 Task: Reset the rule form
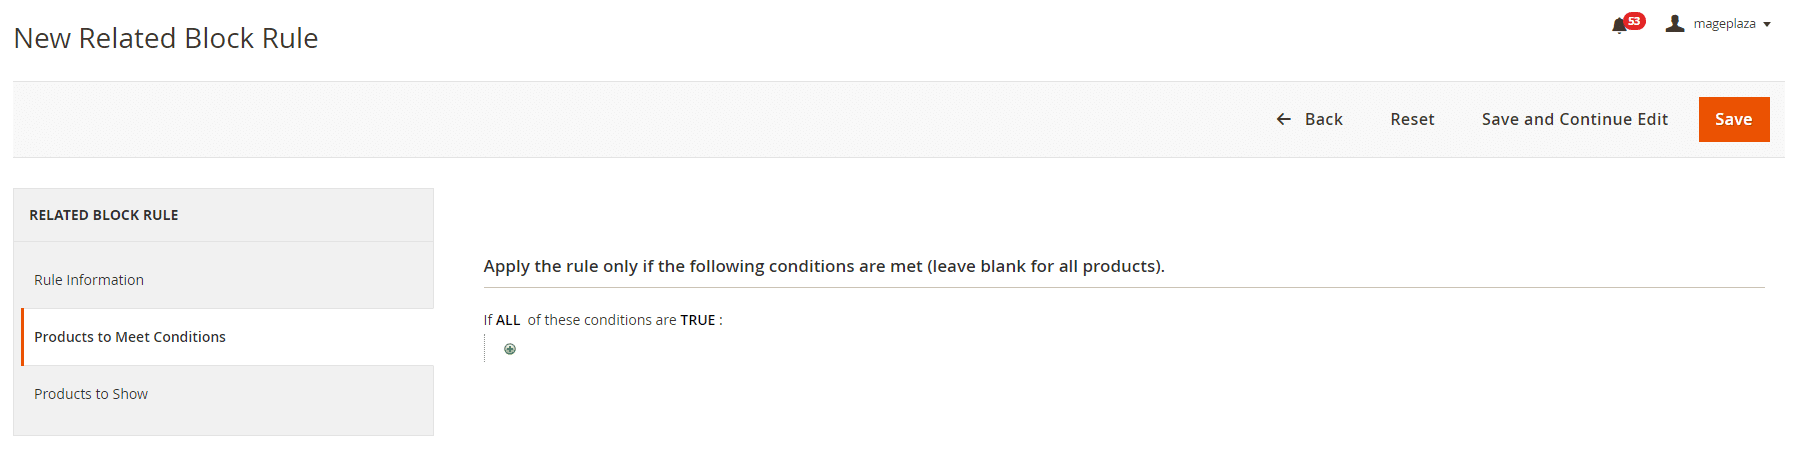[x=1412, y=119]
